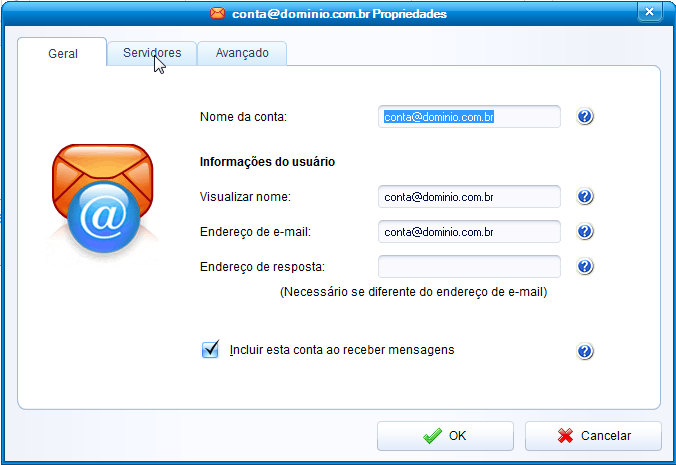Screen dimensions: 676x465
Task: Show help for Endereço de resposta
Action: (x=585, y=266)
